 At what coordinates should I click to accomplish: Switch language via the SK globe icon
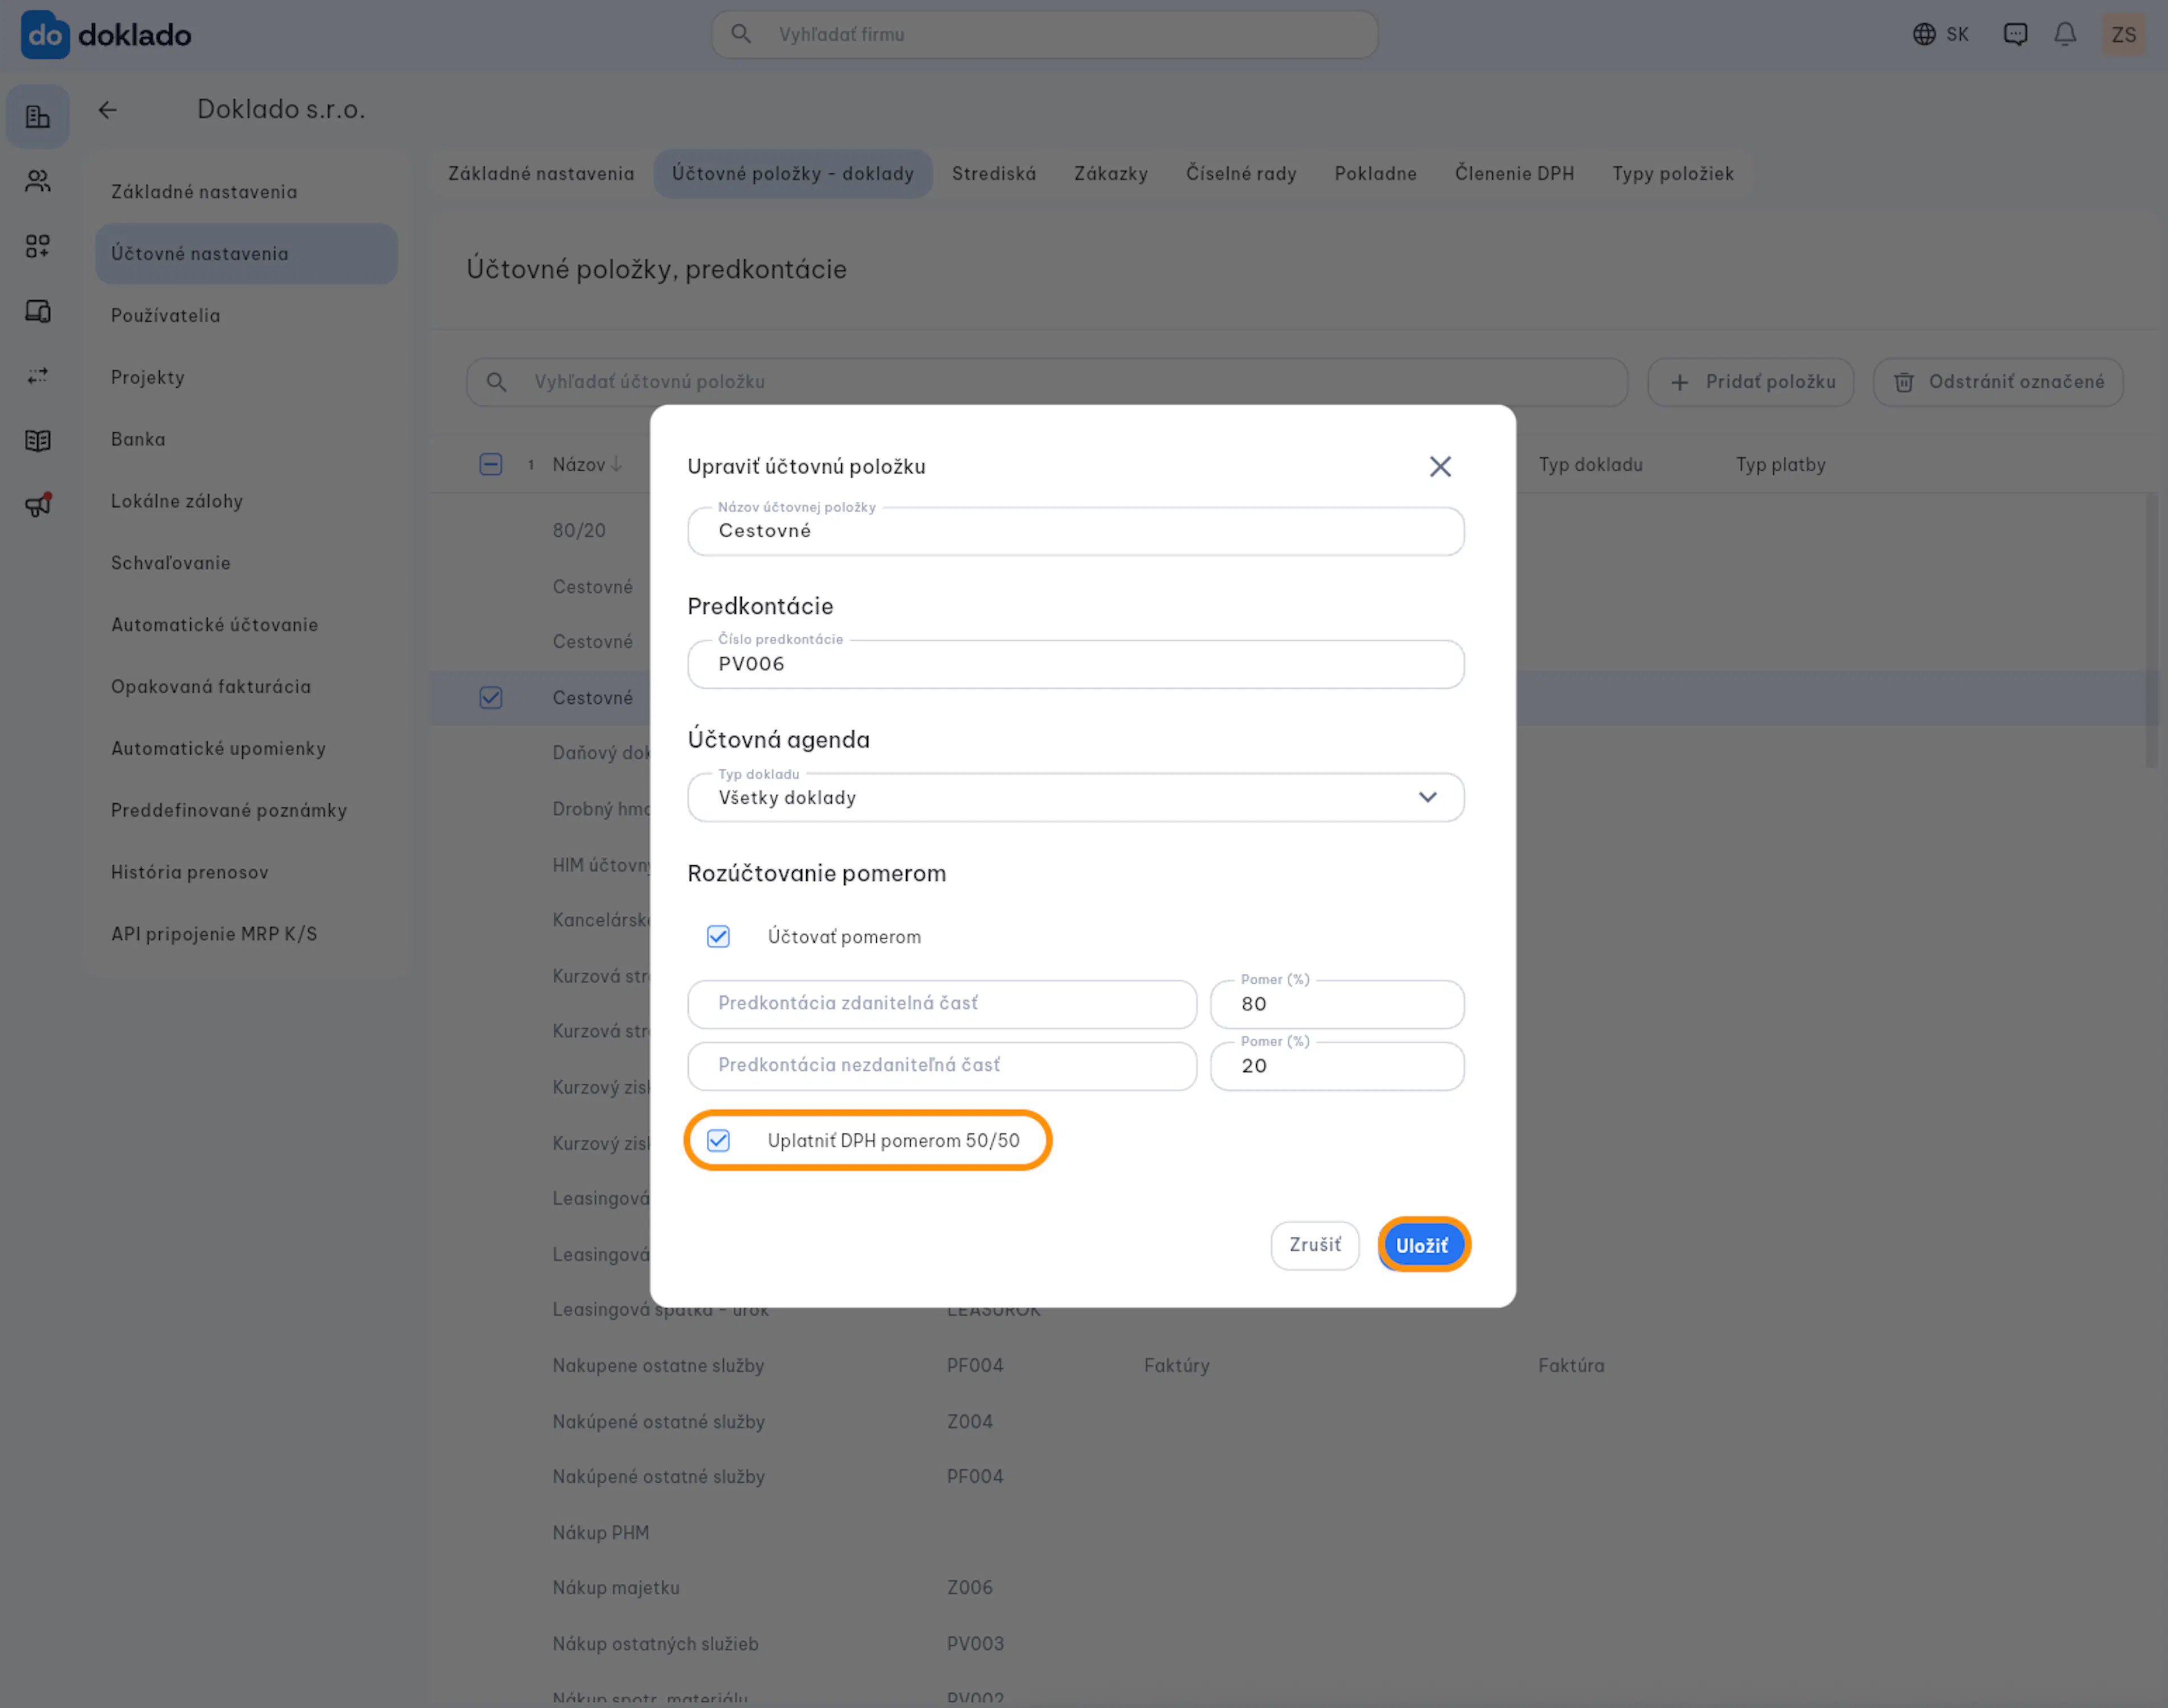[1940, 35]
